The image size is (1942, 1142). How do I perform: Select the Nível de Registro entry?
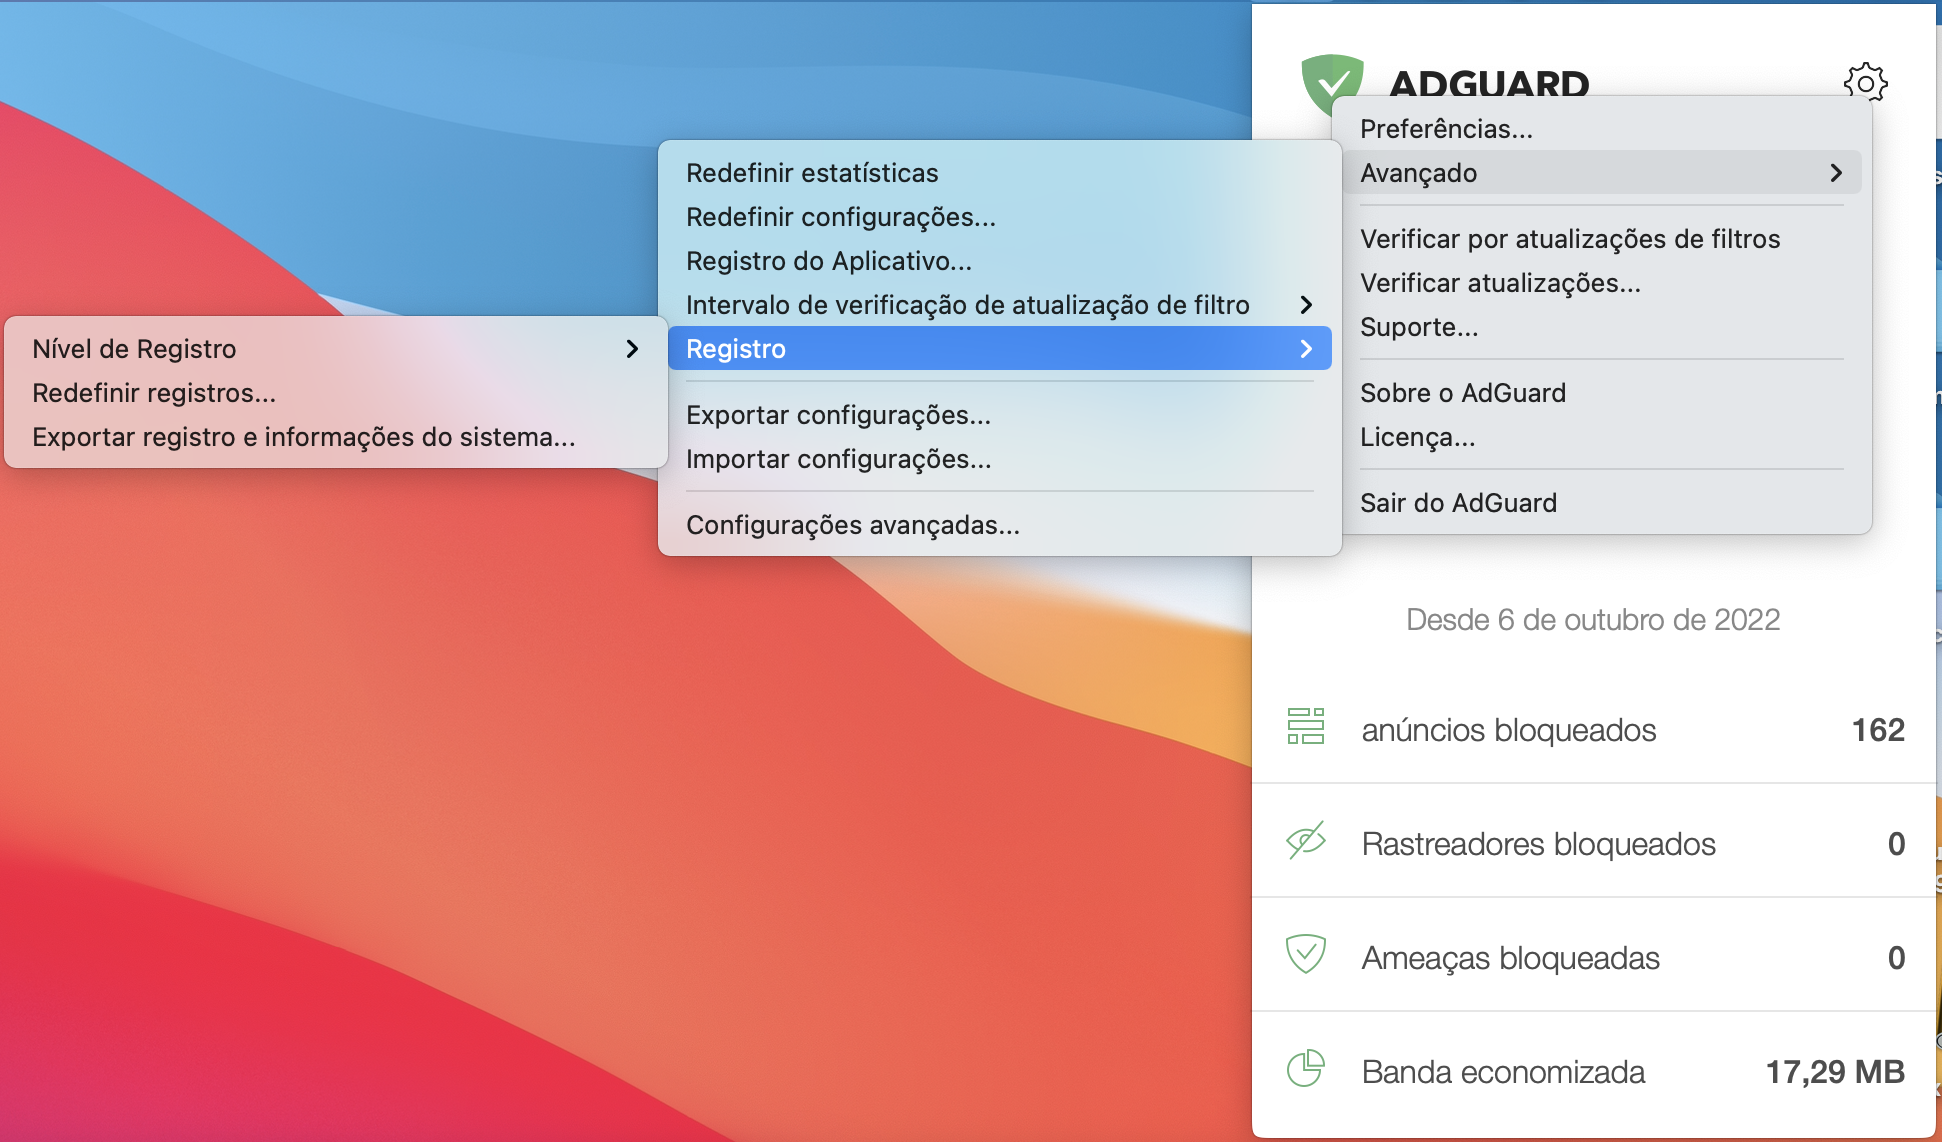(336, 349)
